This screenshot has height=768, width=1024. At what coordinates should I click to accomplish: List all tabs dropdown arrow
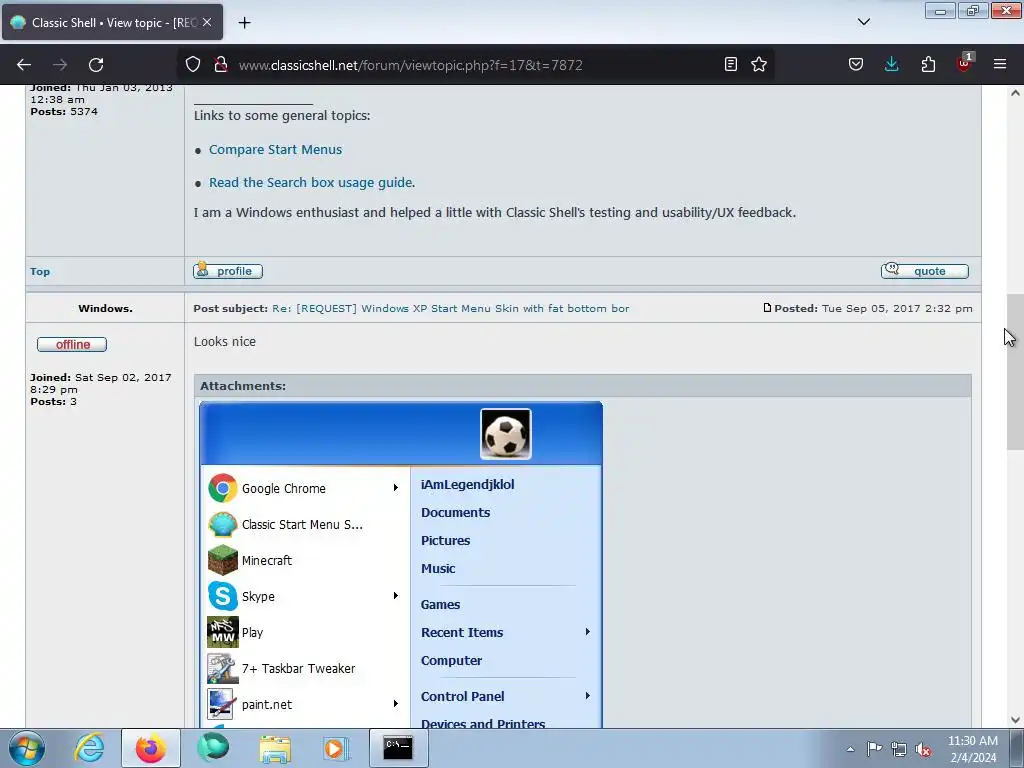863,22
